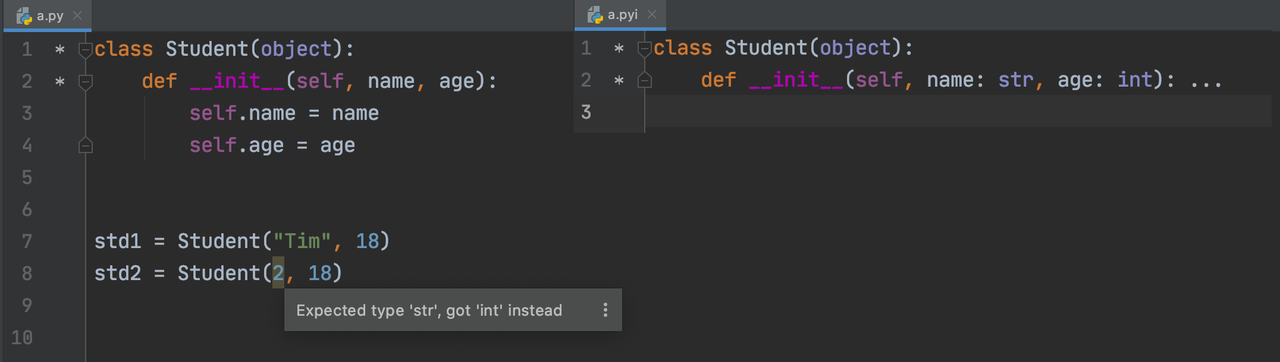
Task: Collapse the Student class fold in a.py
Action: 85,49
